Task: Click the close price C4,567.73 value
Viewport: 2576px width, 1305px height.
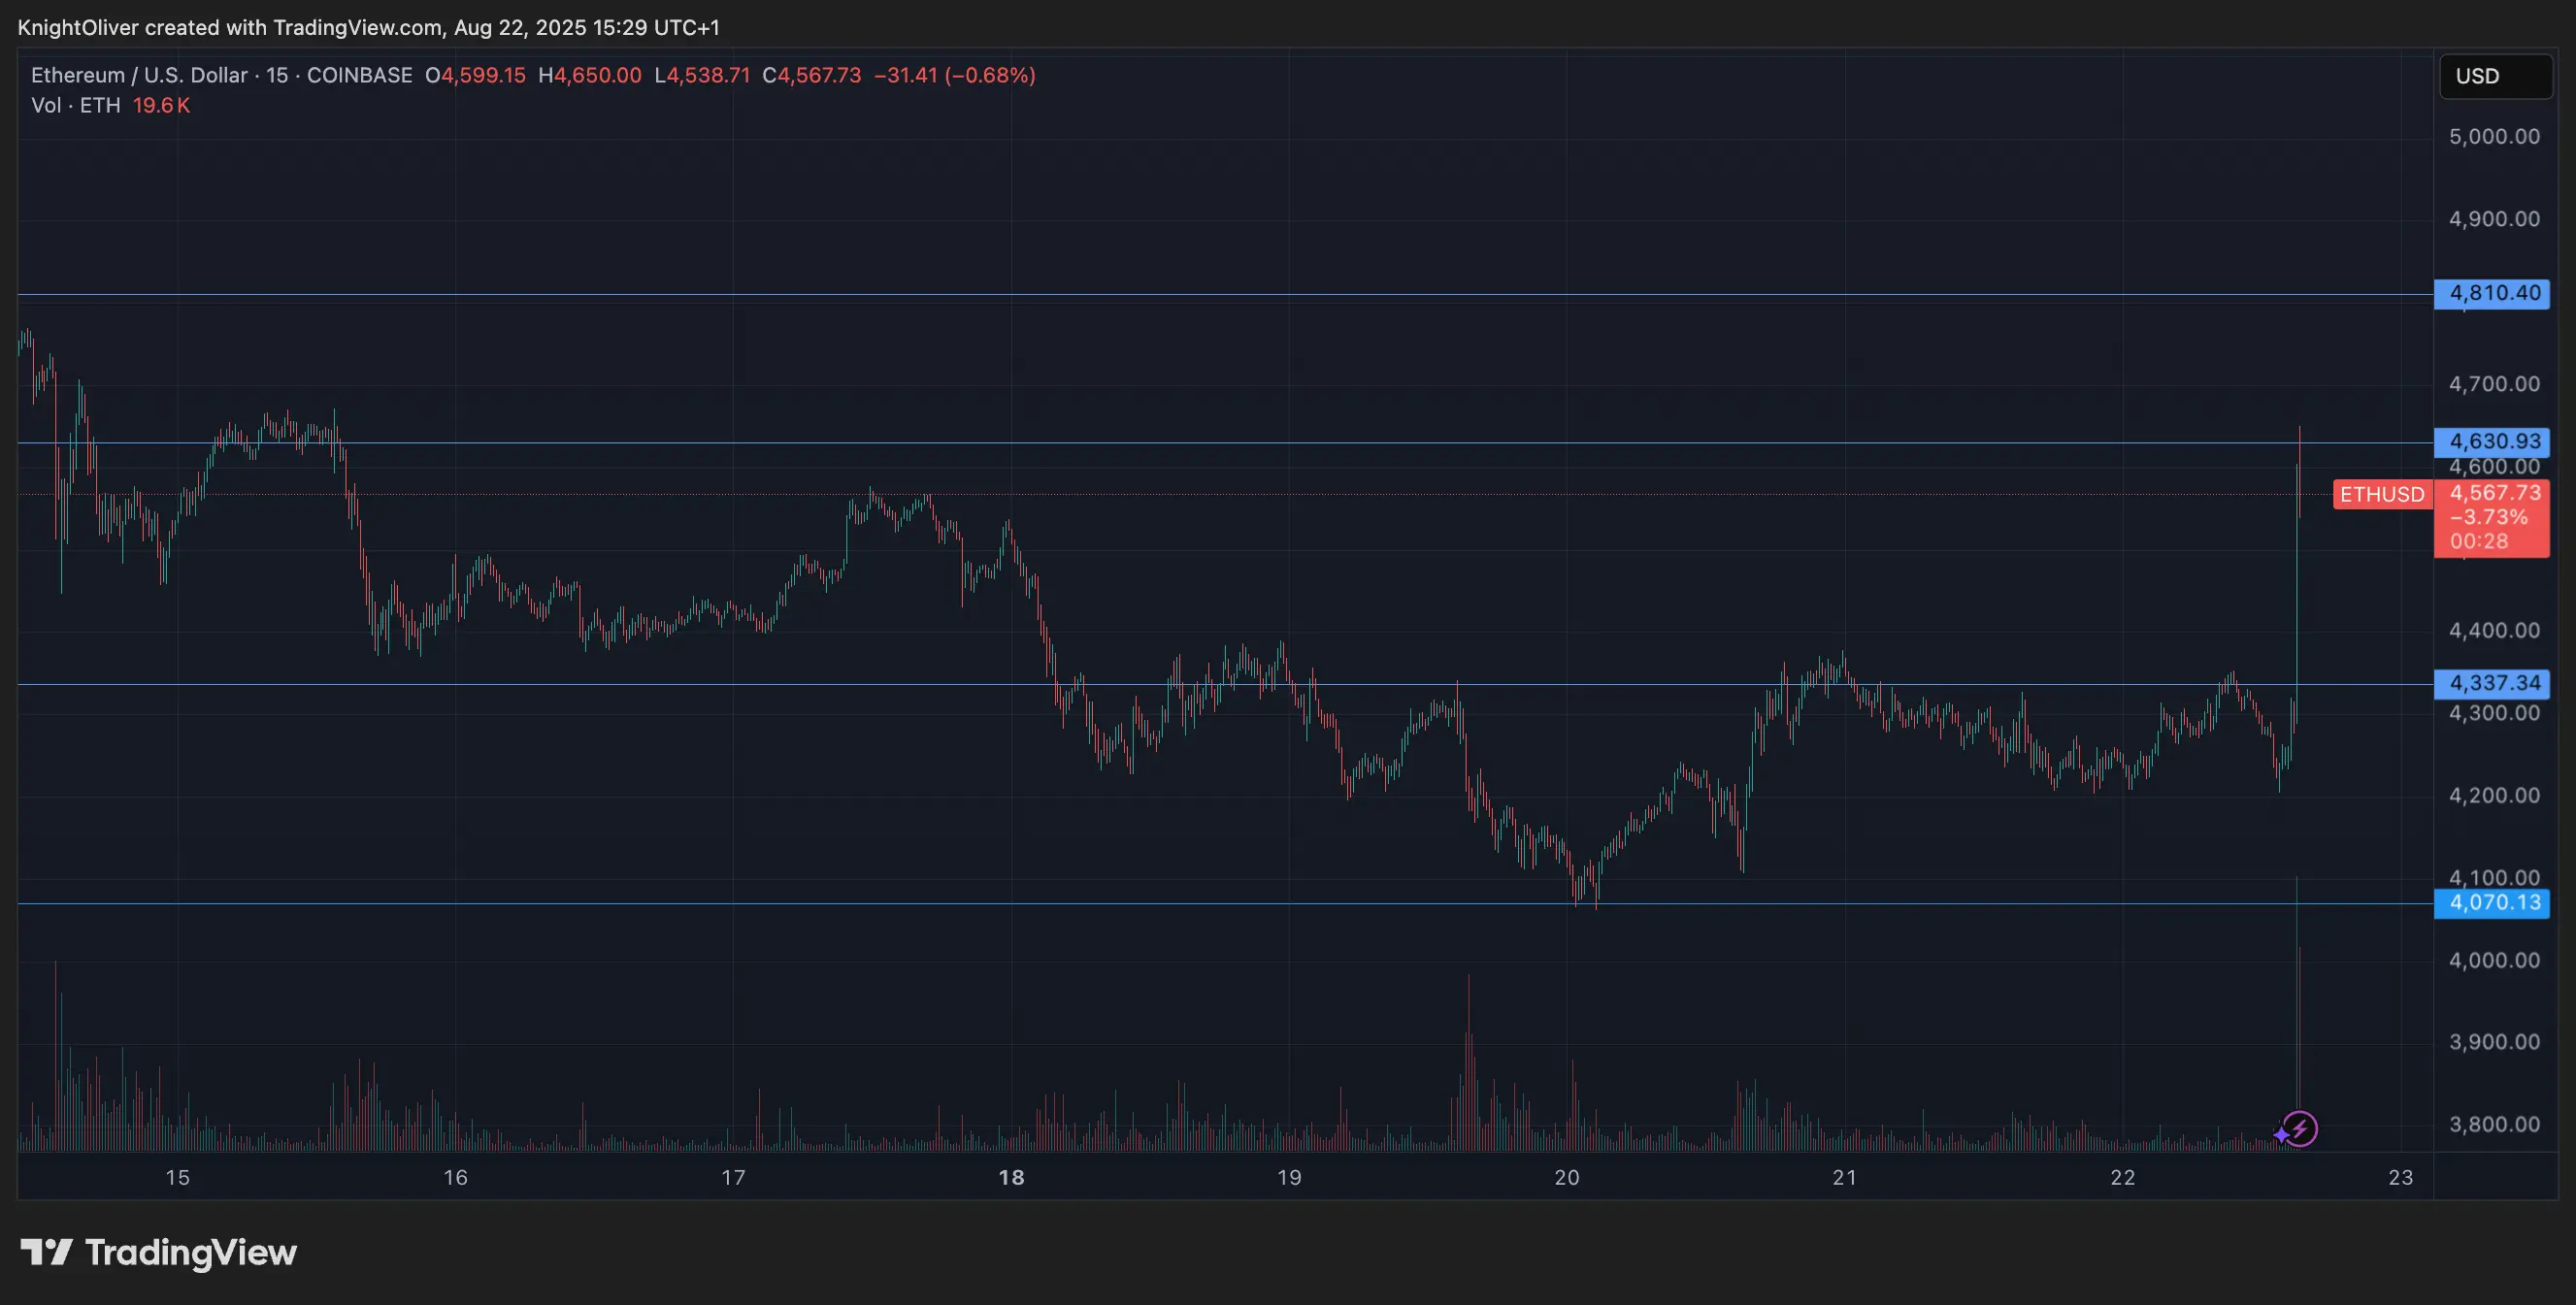Action: coord(814,75)
